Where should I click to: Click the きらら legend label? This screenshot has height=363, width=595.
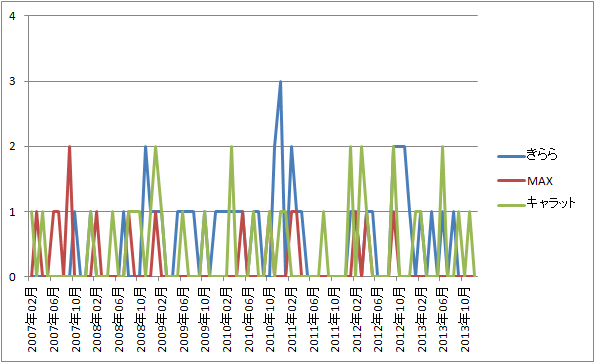pyautogui.click(x=542, y=155)
